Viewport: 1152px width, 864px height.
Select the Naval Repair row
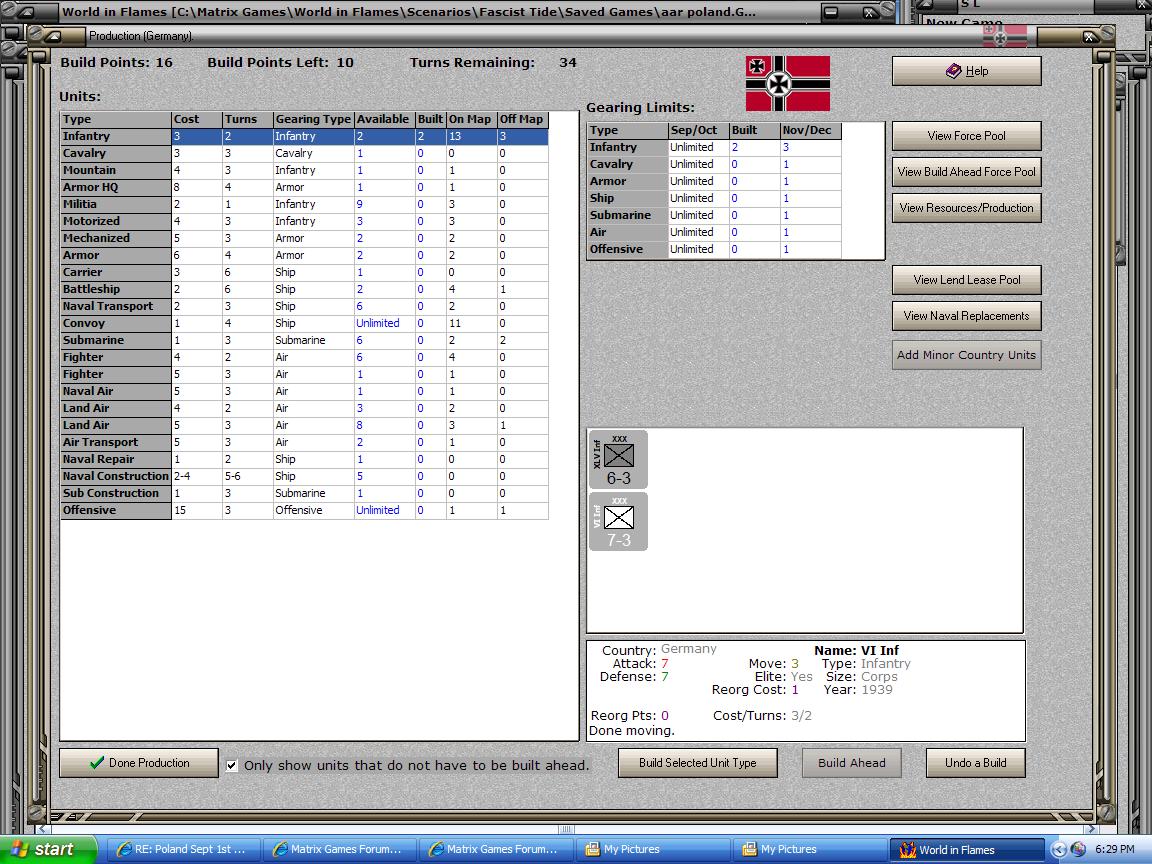click(304, 458)
